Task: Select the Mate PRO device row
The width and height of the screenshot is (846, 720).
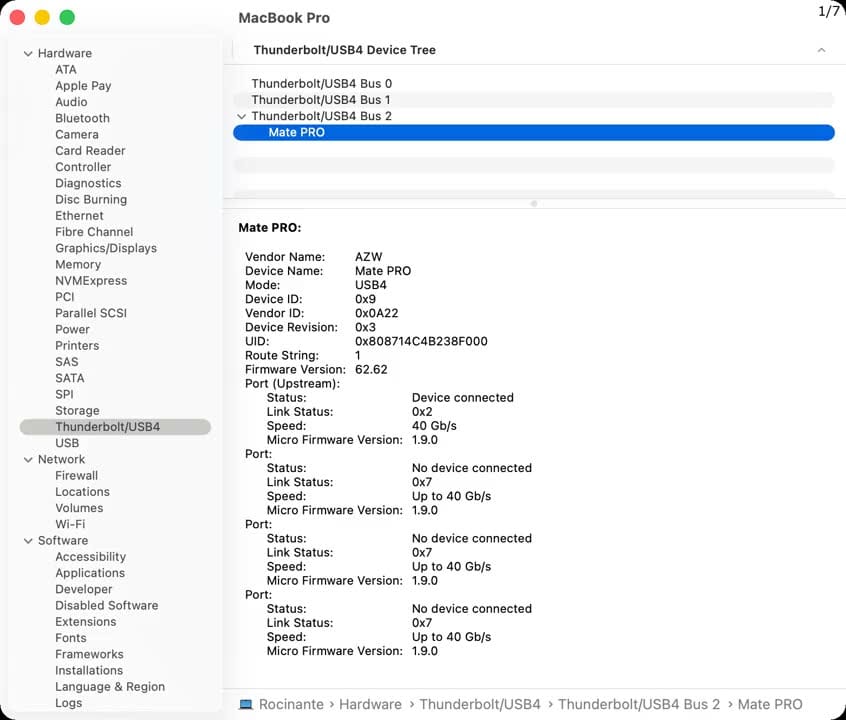Action: pos(534,133)
